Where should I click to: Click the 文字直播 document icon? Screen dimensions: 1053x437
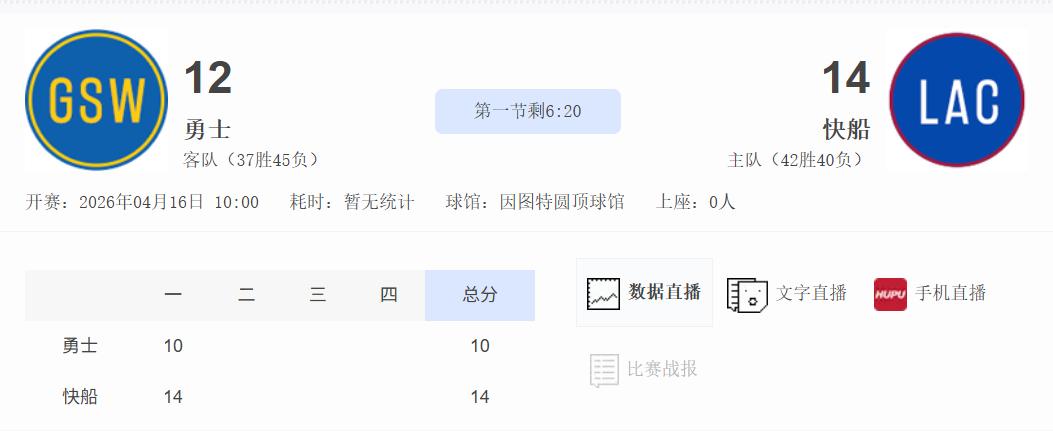[x=747, y=295]
